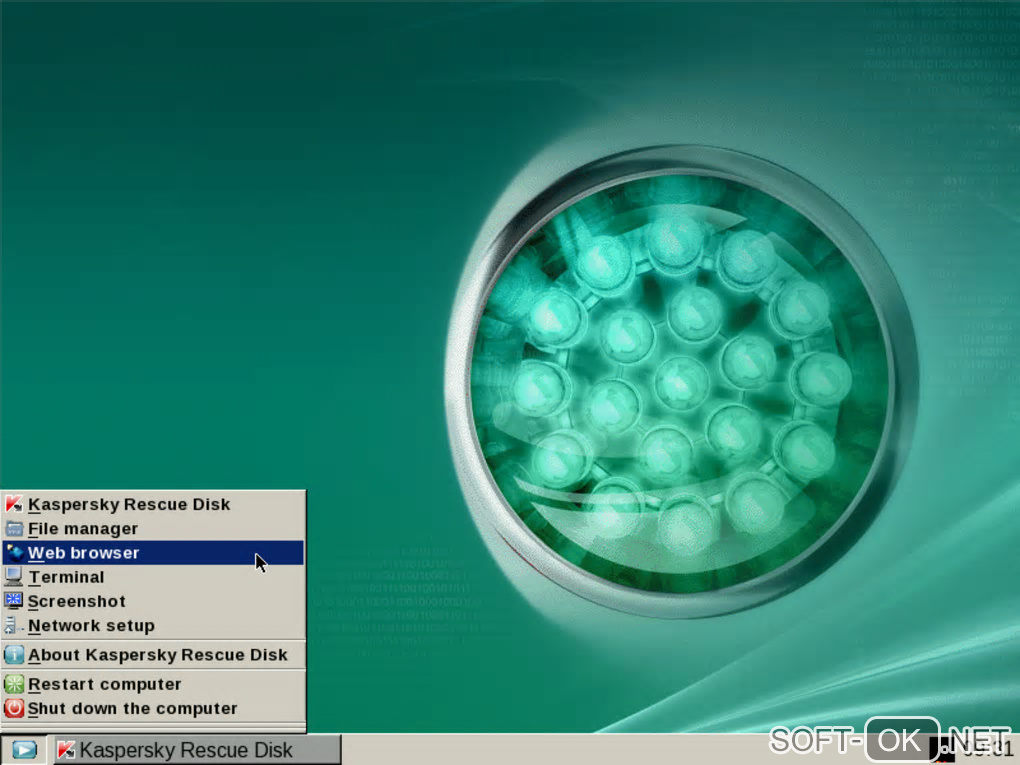This screenshot has width=1020, height=765.
Task: Click the red Kaspersky K menu icon
Action: click(x=14, y=504)
